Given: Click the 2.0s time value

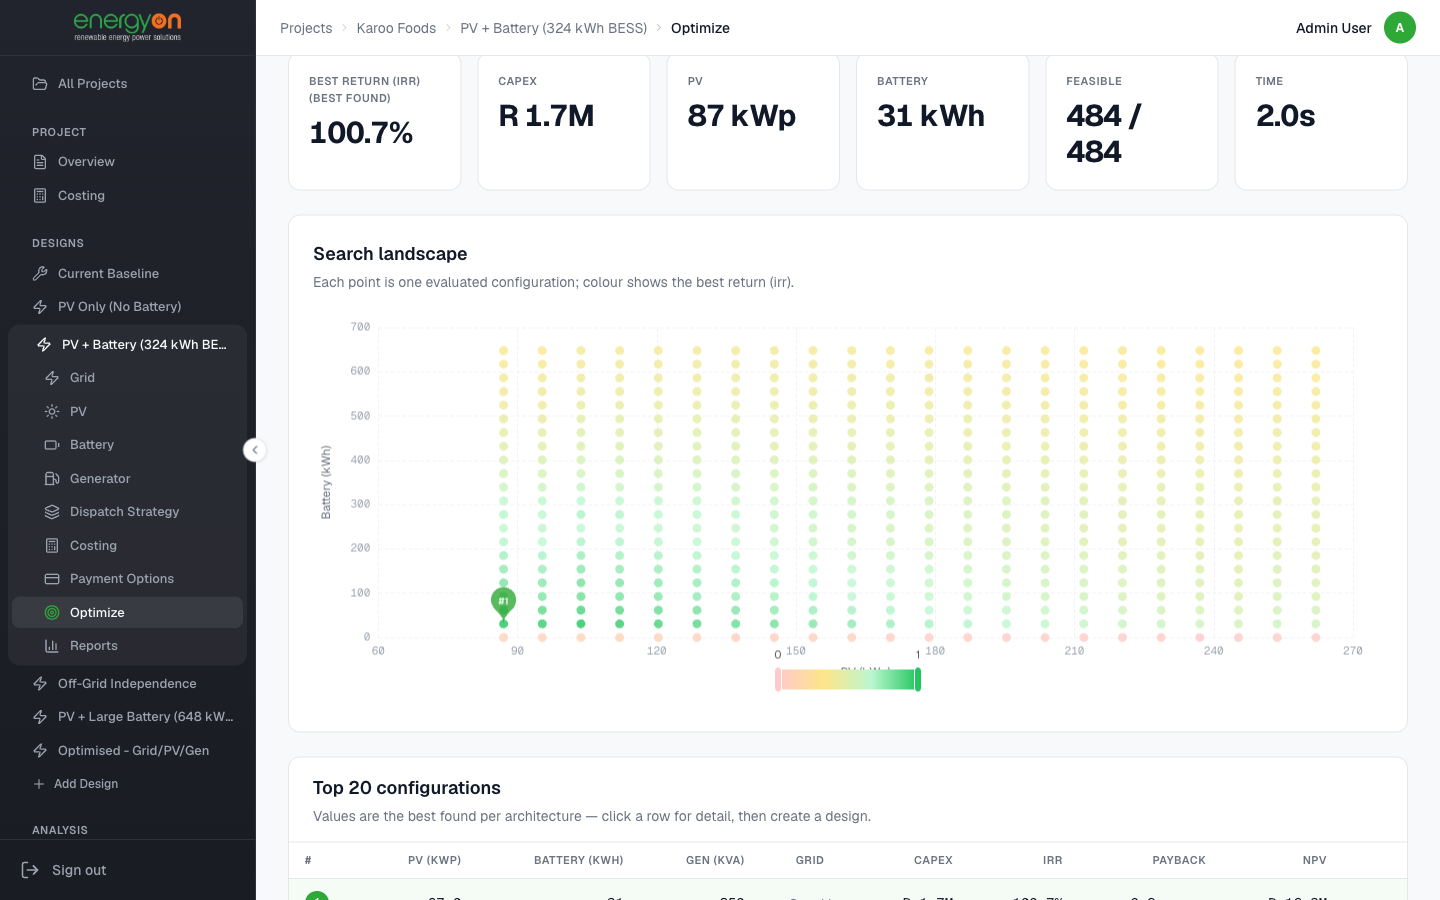Looking at the screenshot, I should point(1285,116).
